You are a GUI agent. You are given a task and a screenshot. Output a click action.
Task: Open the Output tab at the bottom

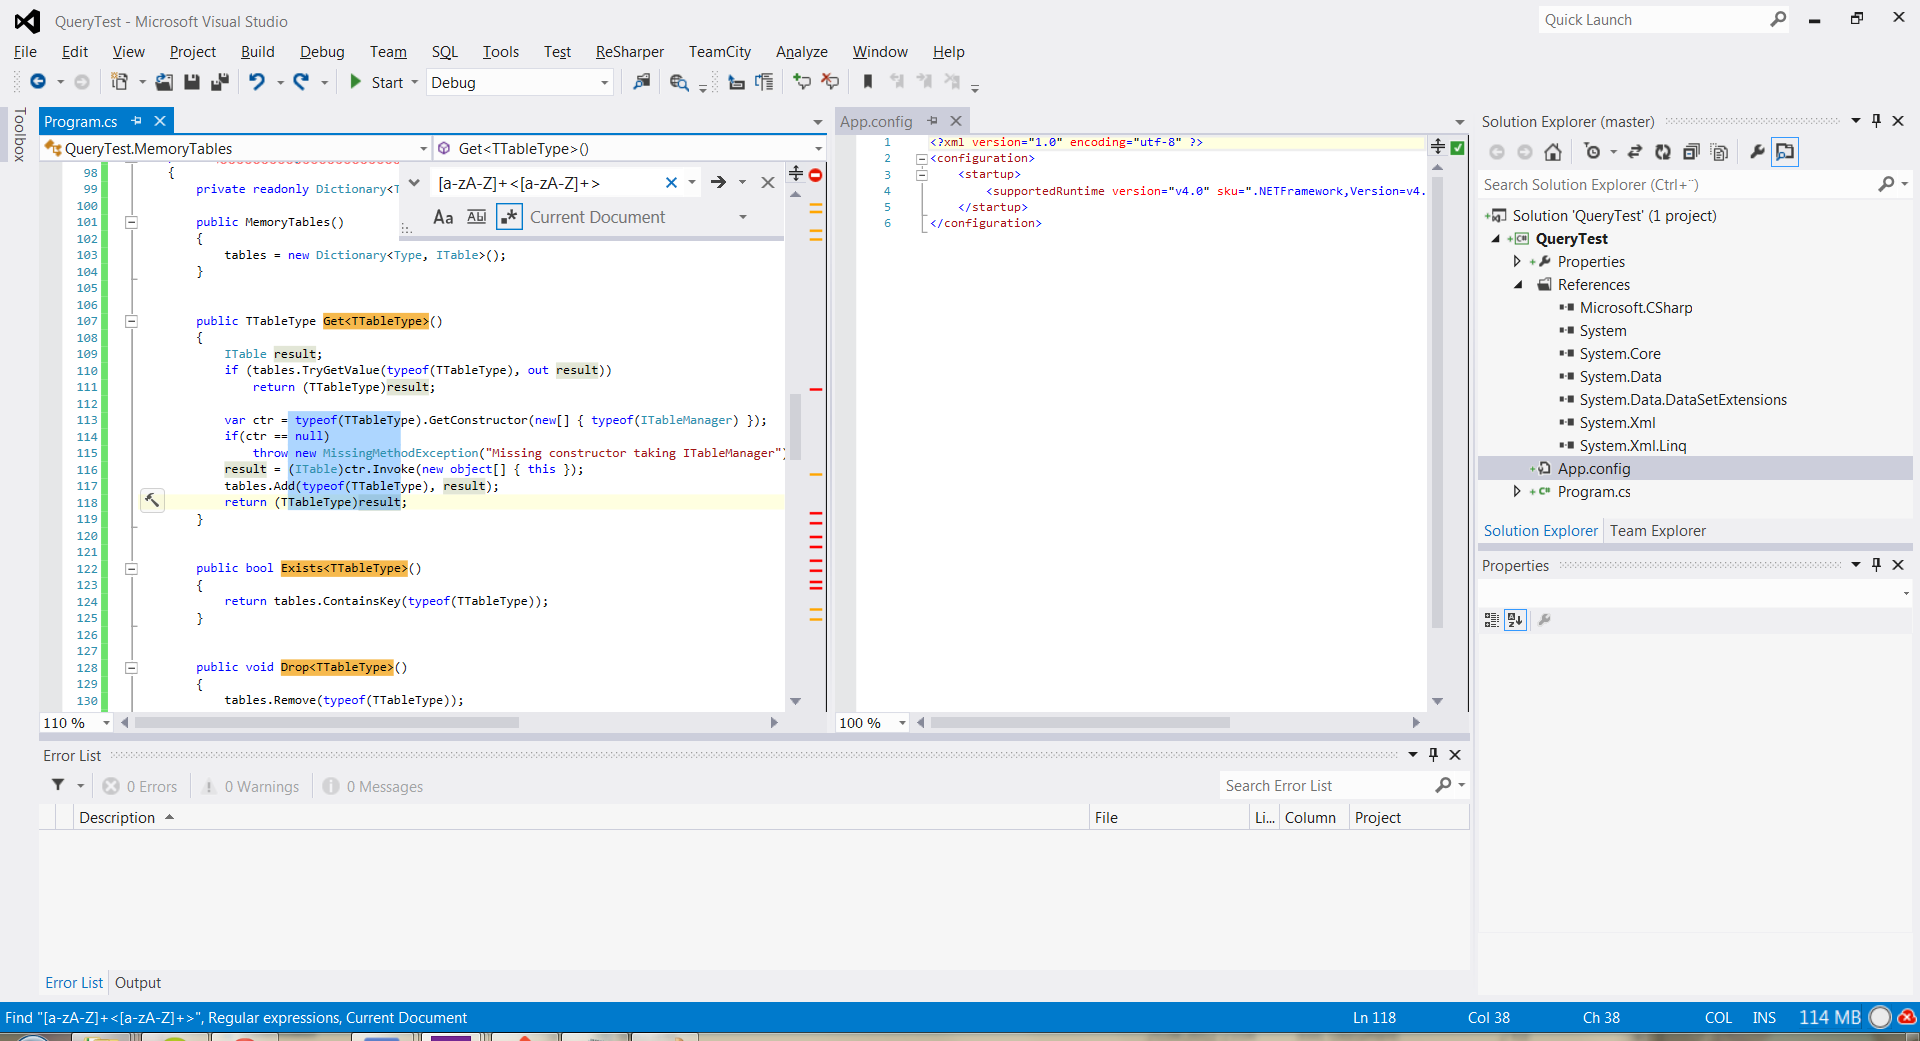click(138, 983)
